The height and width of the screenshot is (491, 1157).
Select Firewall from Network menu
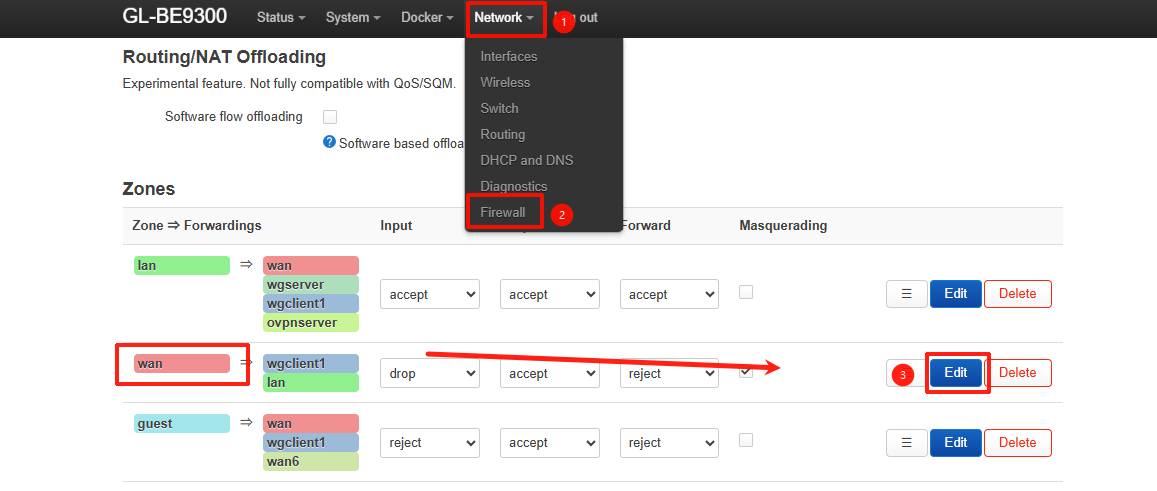coord(503,212)
